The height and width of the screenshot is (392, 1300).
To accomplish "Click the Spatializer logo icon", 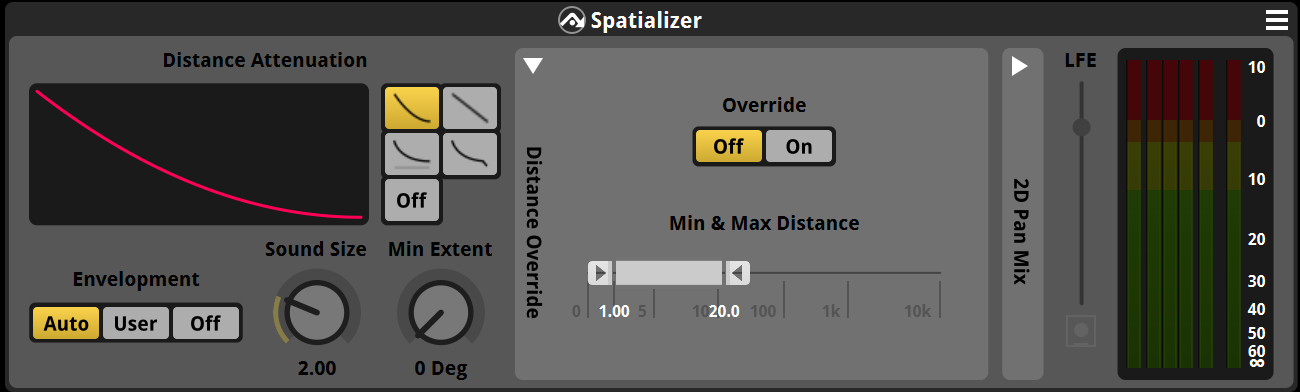I will click(571, 20).
